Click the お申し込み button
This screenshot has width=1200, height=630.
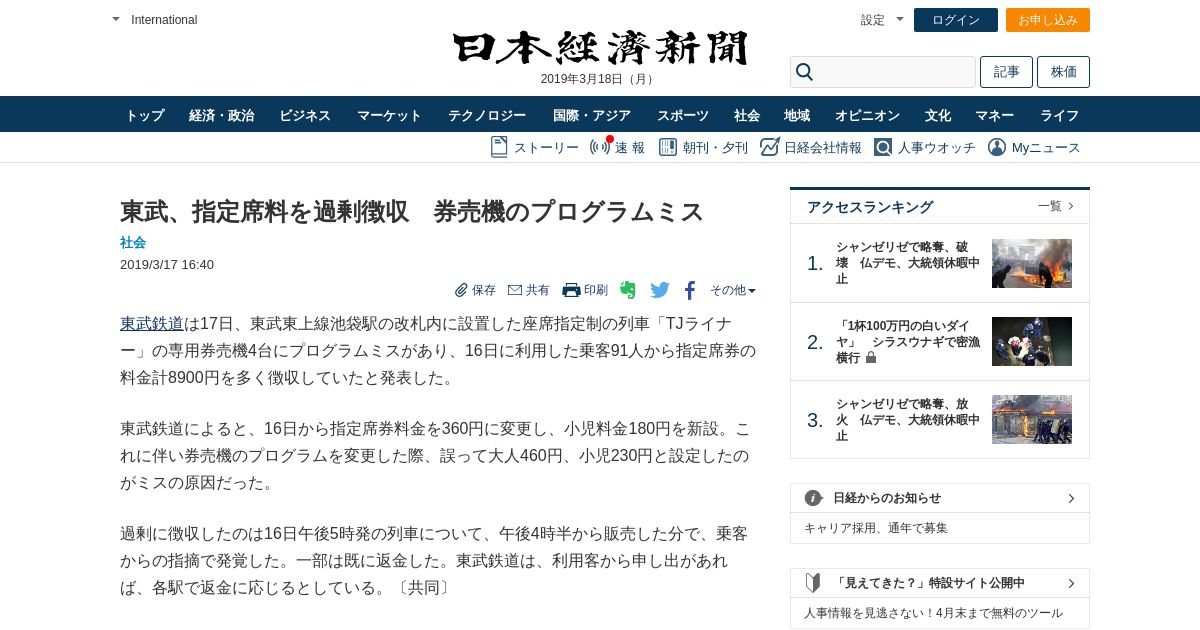tap(1048, 20)
